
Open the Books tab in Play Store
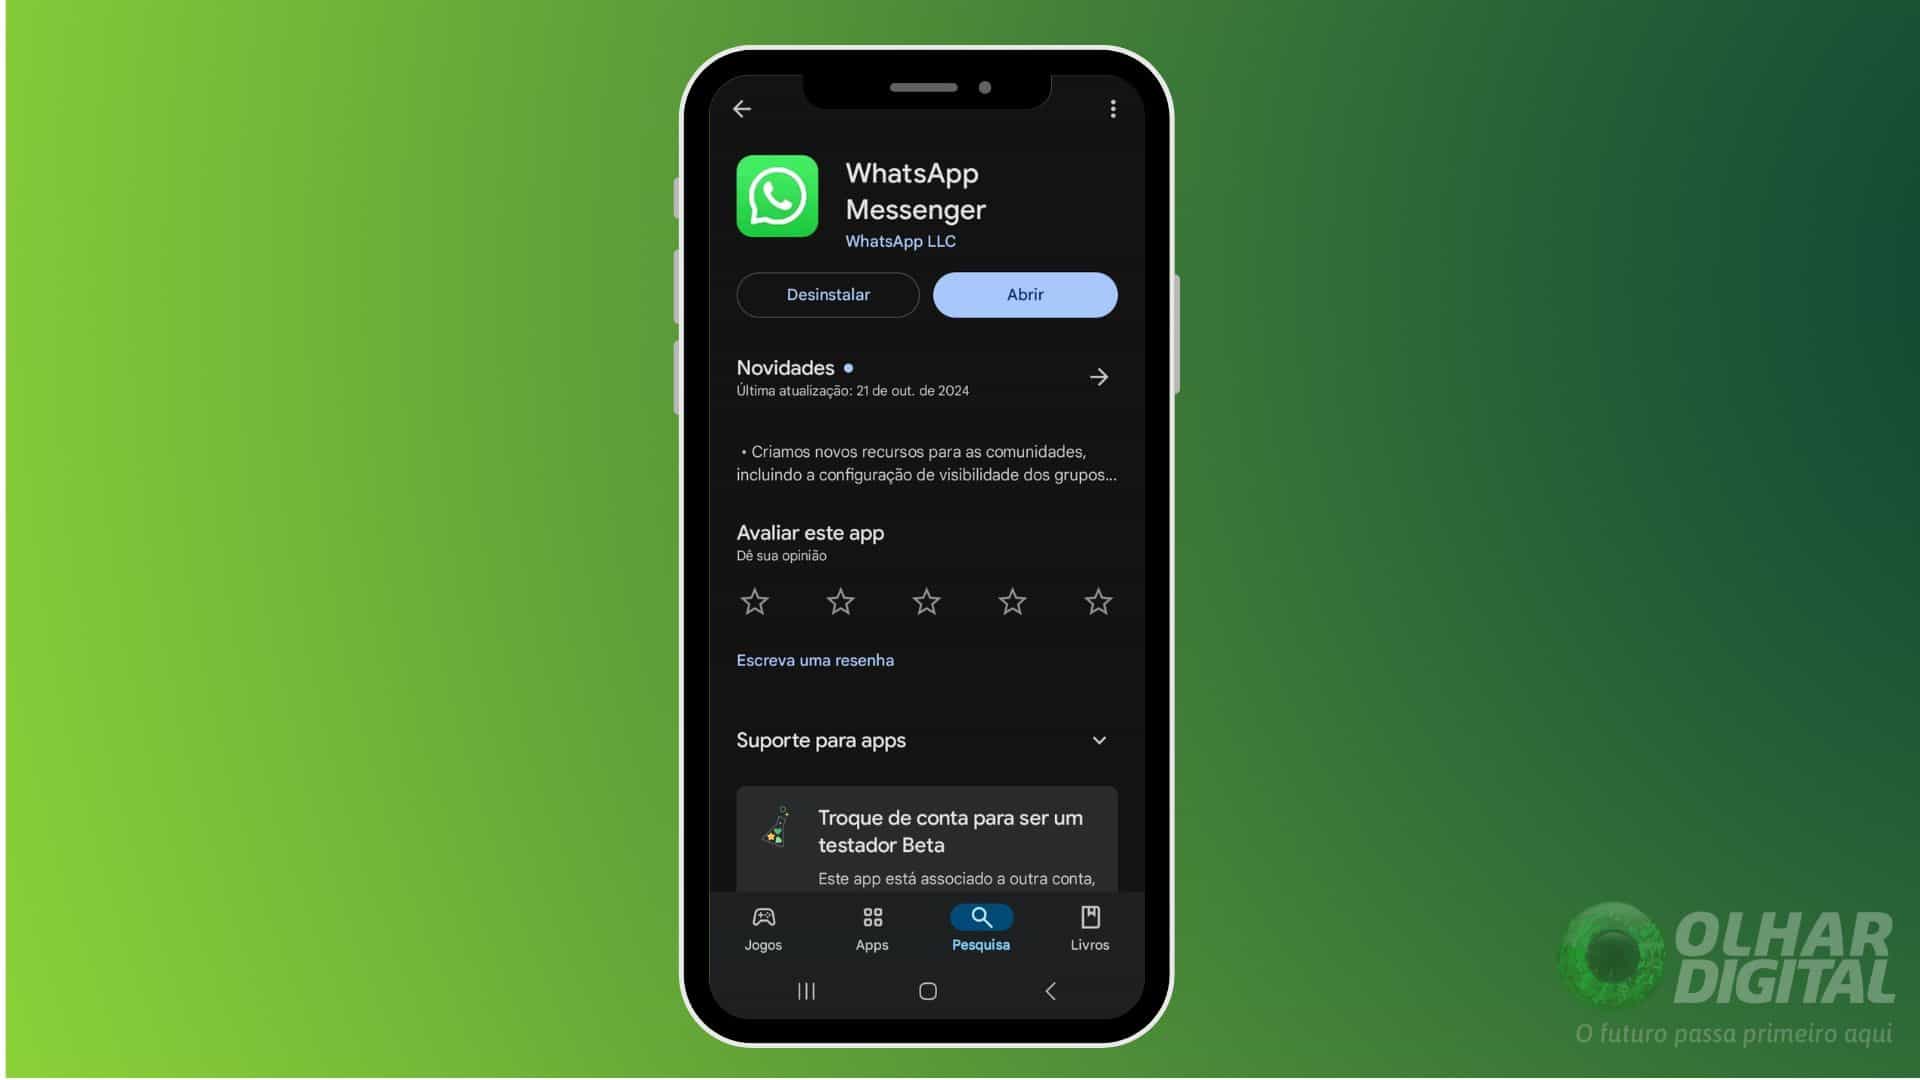(x=1089, y=927)
